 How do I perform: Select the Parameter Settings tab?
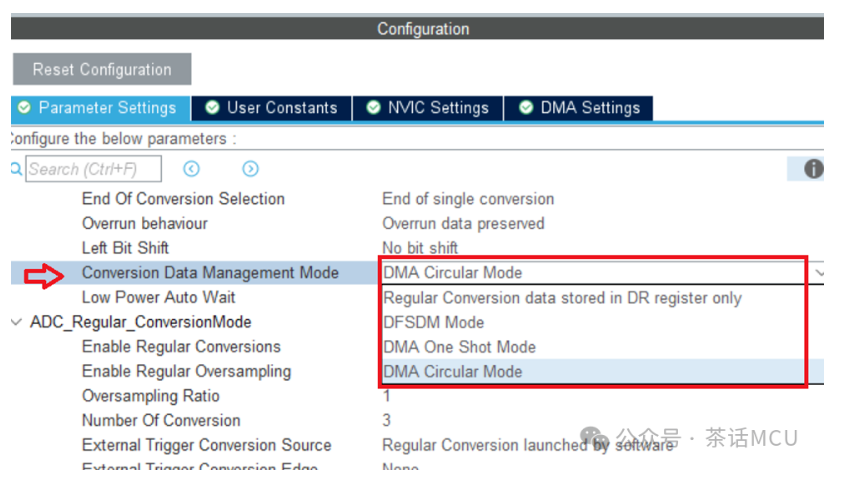(x=97, y=108)
